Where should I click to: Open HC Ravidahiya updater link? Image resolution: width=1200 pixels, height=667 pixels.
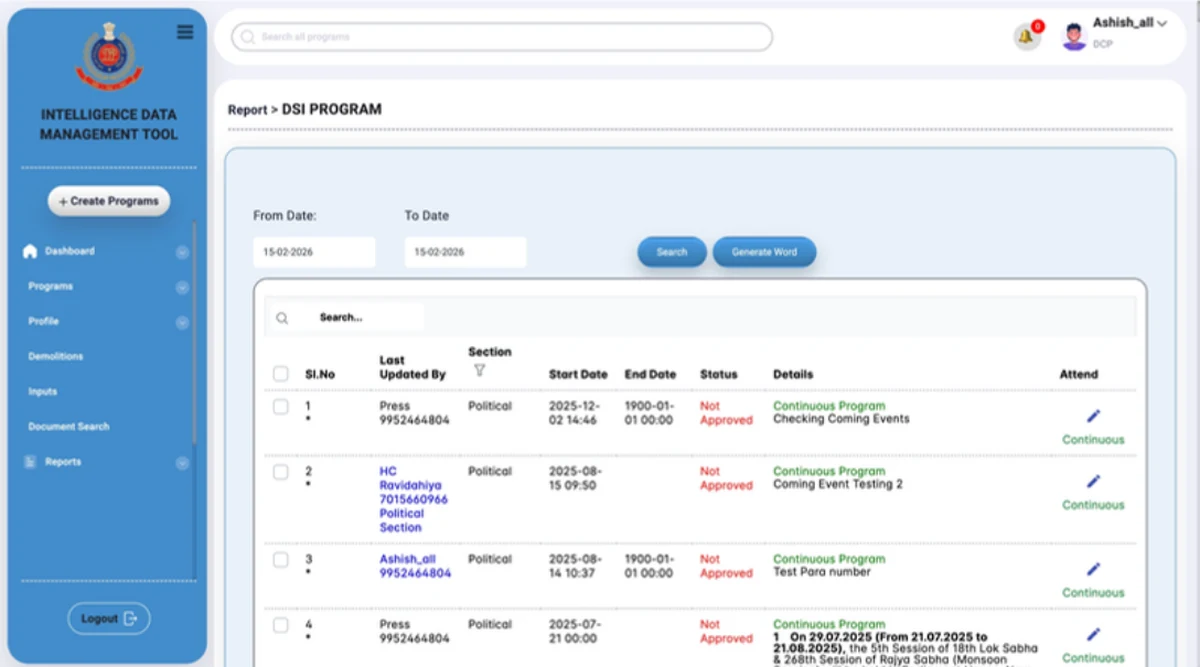point(414,499)
